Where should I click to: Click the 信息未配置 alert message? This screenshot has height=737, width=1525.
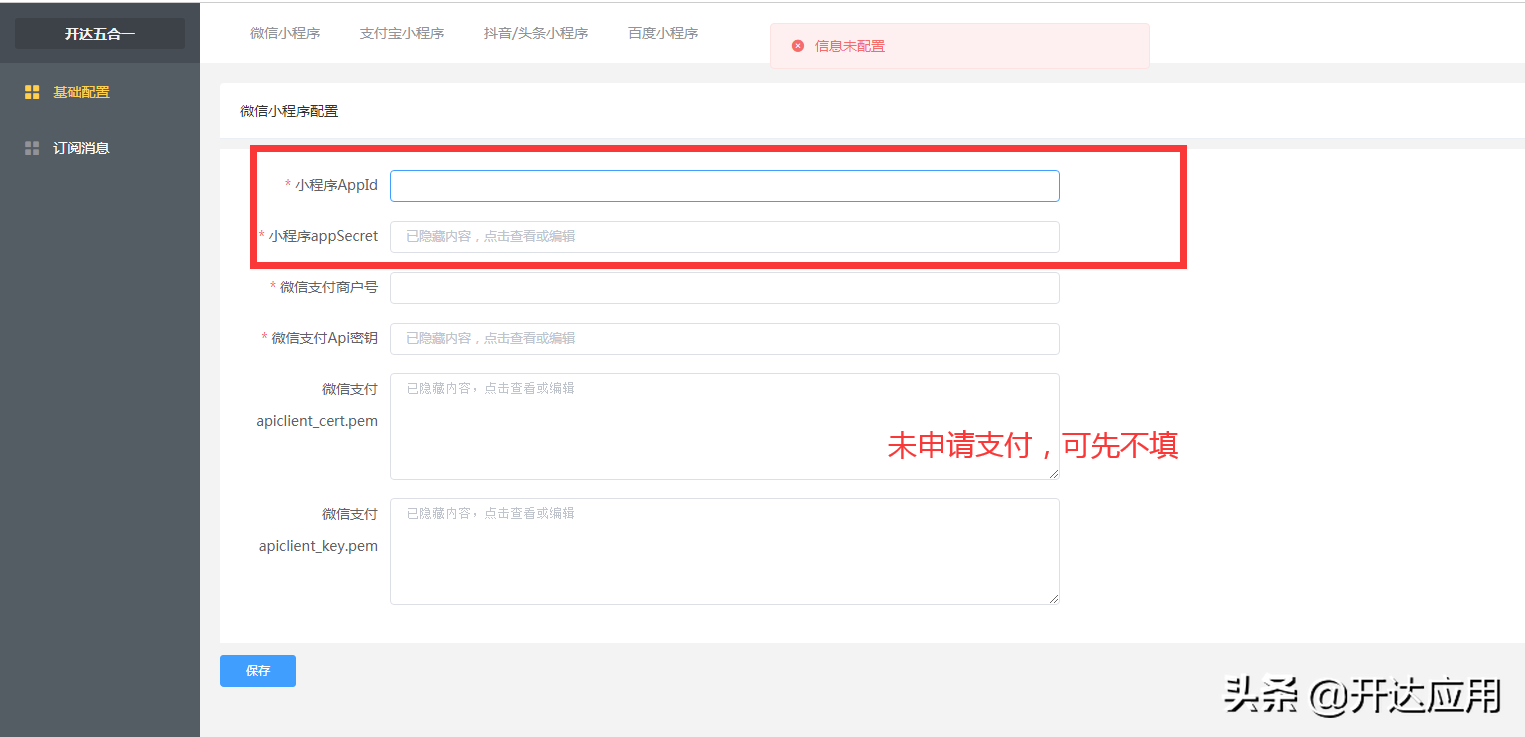click(960, 46)
